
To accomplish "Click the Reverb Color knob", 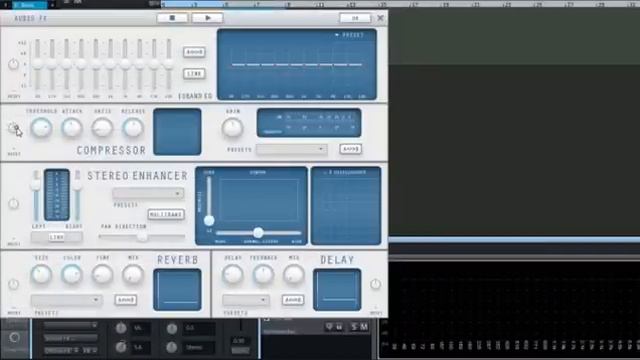I will (71, 274).
